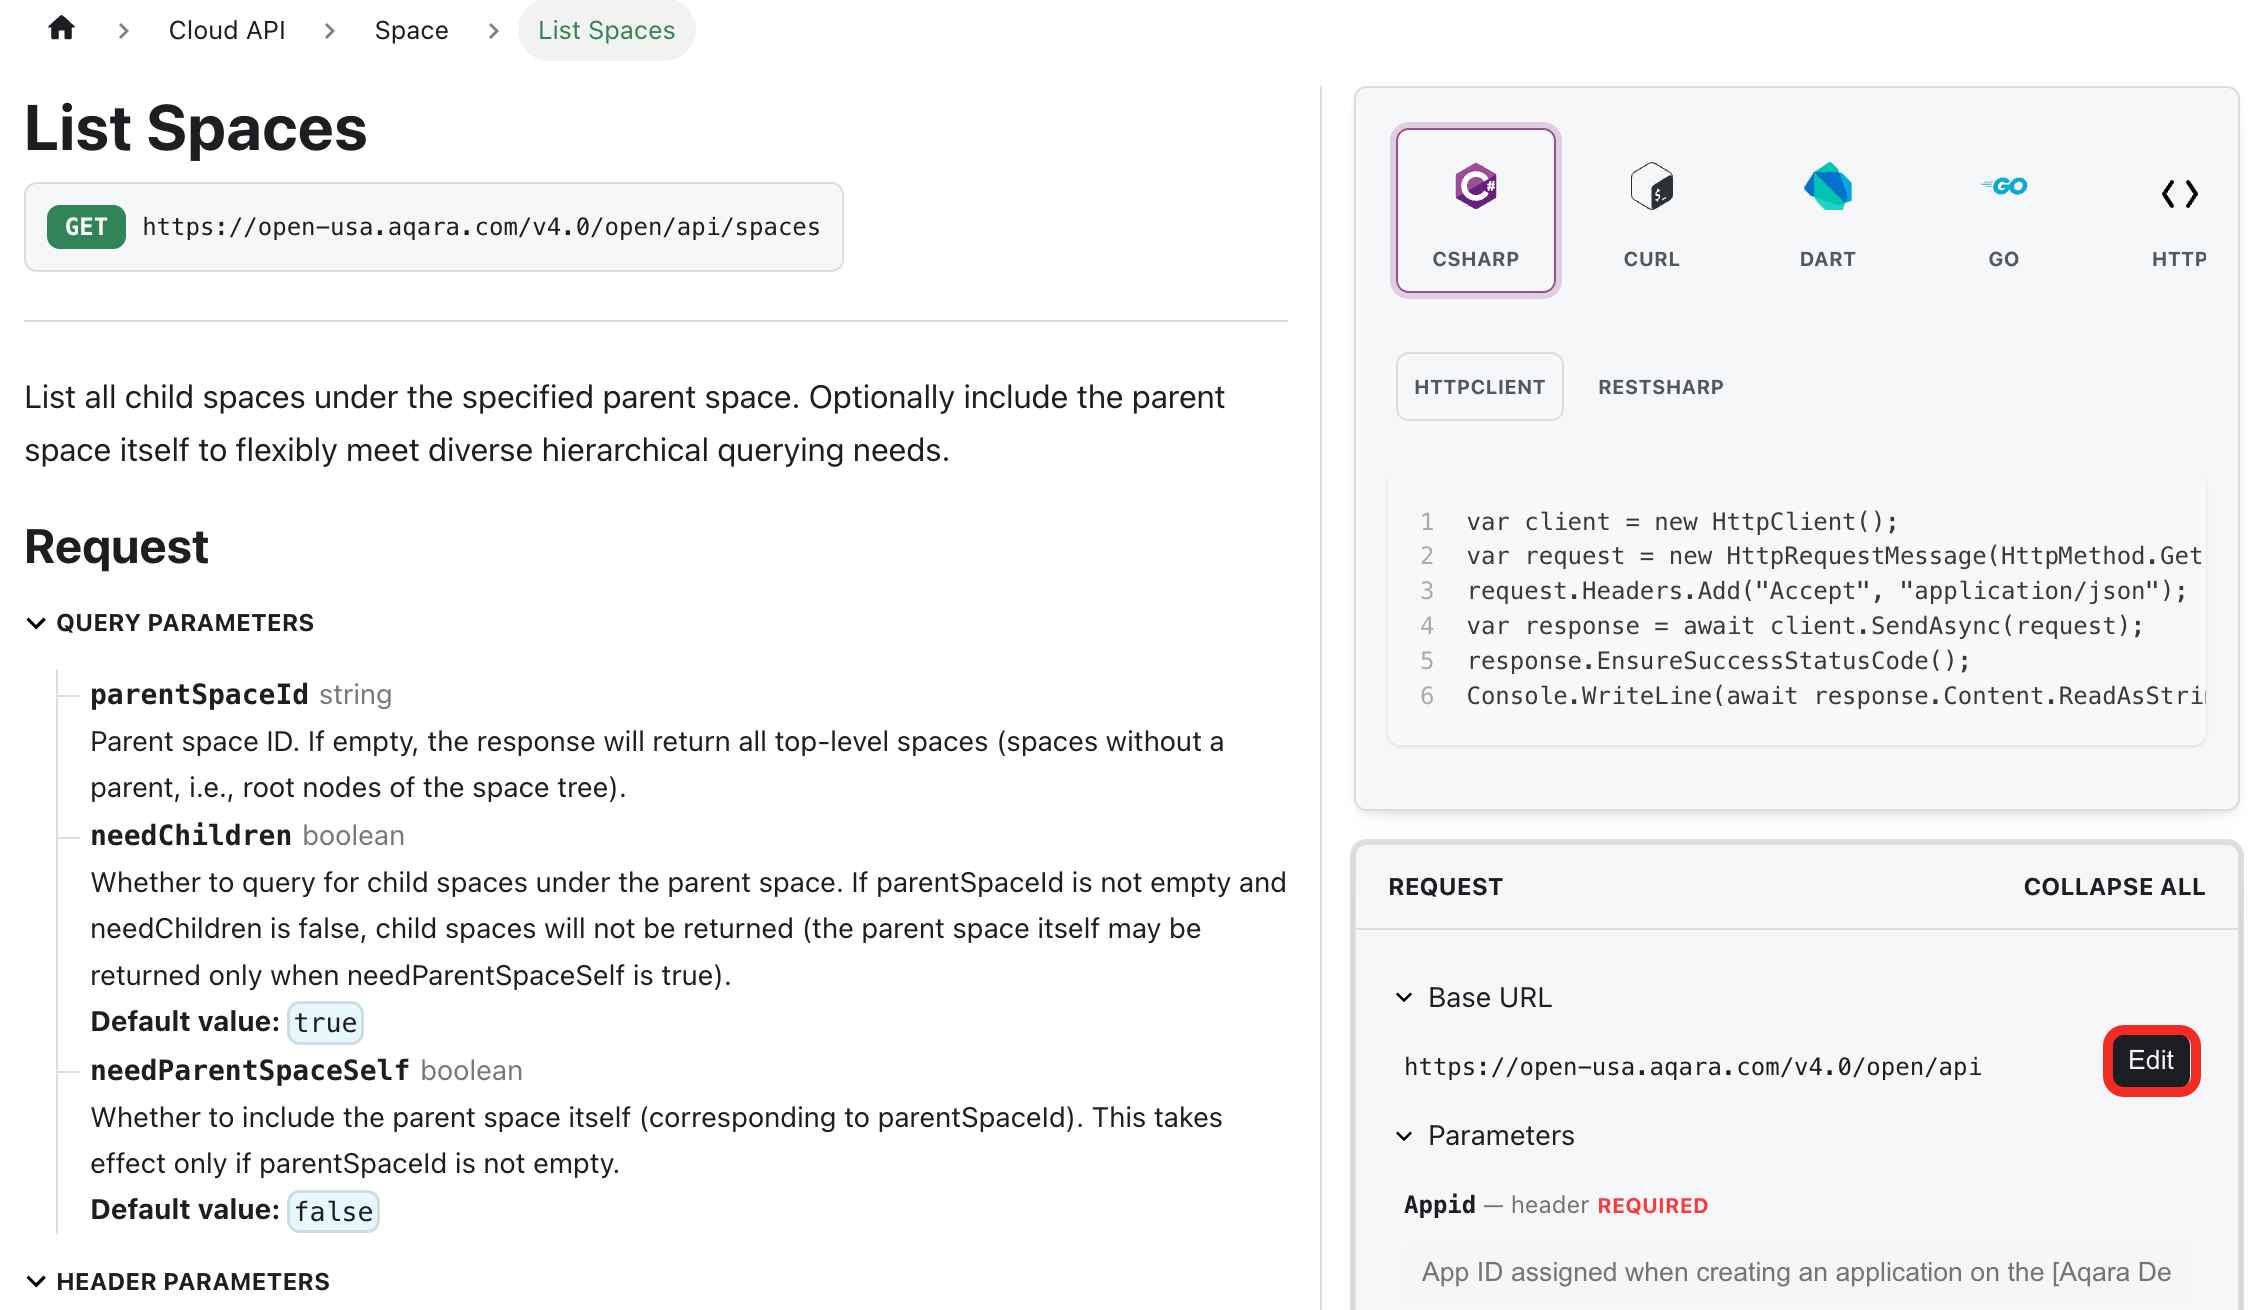Collapse the HEADER PARAMETERS section

pyautogui.click(x=37, y=1281)
